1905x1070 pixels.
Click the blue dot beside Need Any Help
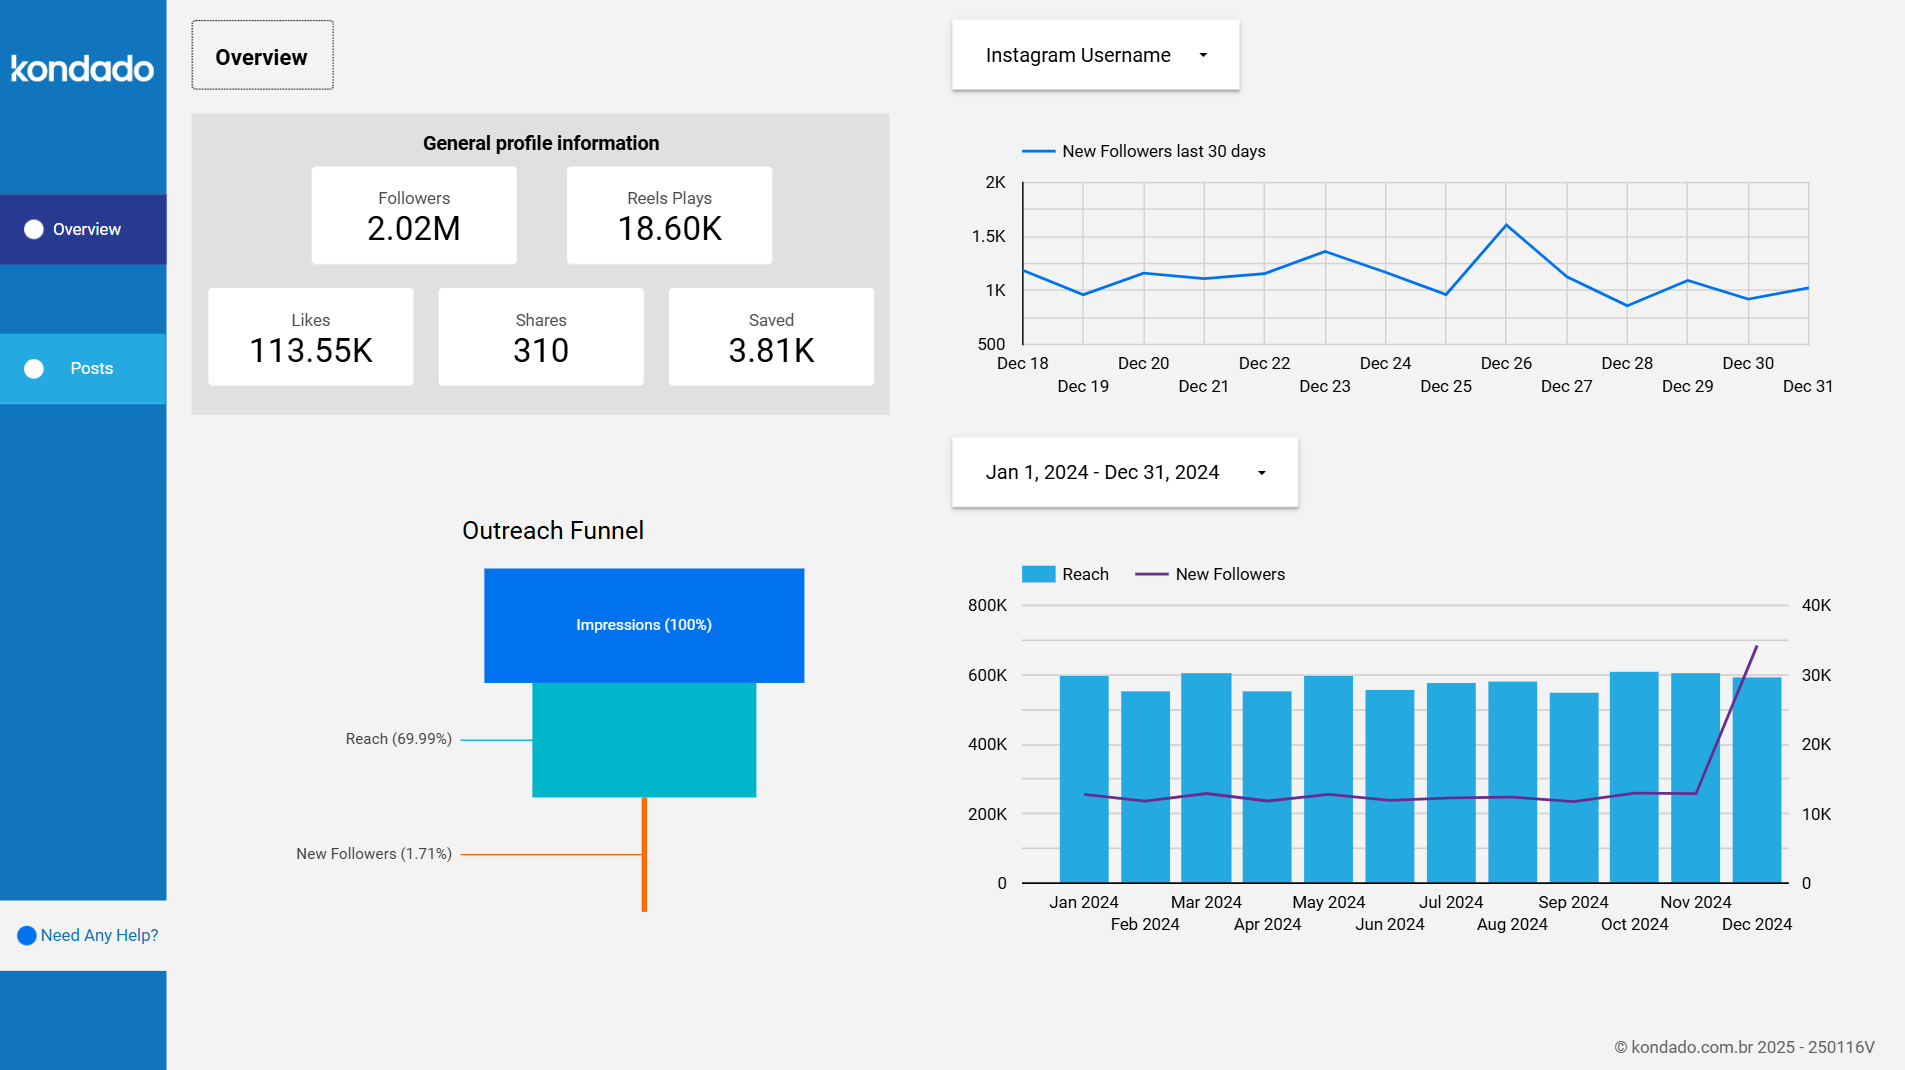28,935
